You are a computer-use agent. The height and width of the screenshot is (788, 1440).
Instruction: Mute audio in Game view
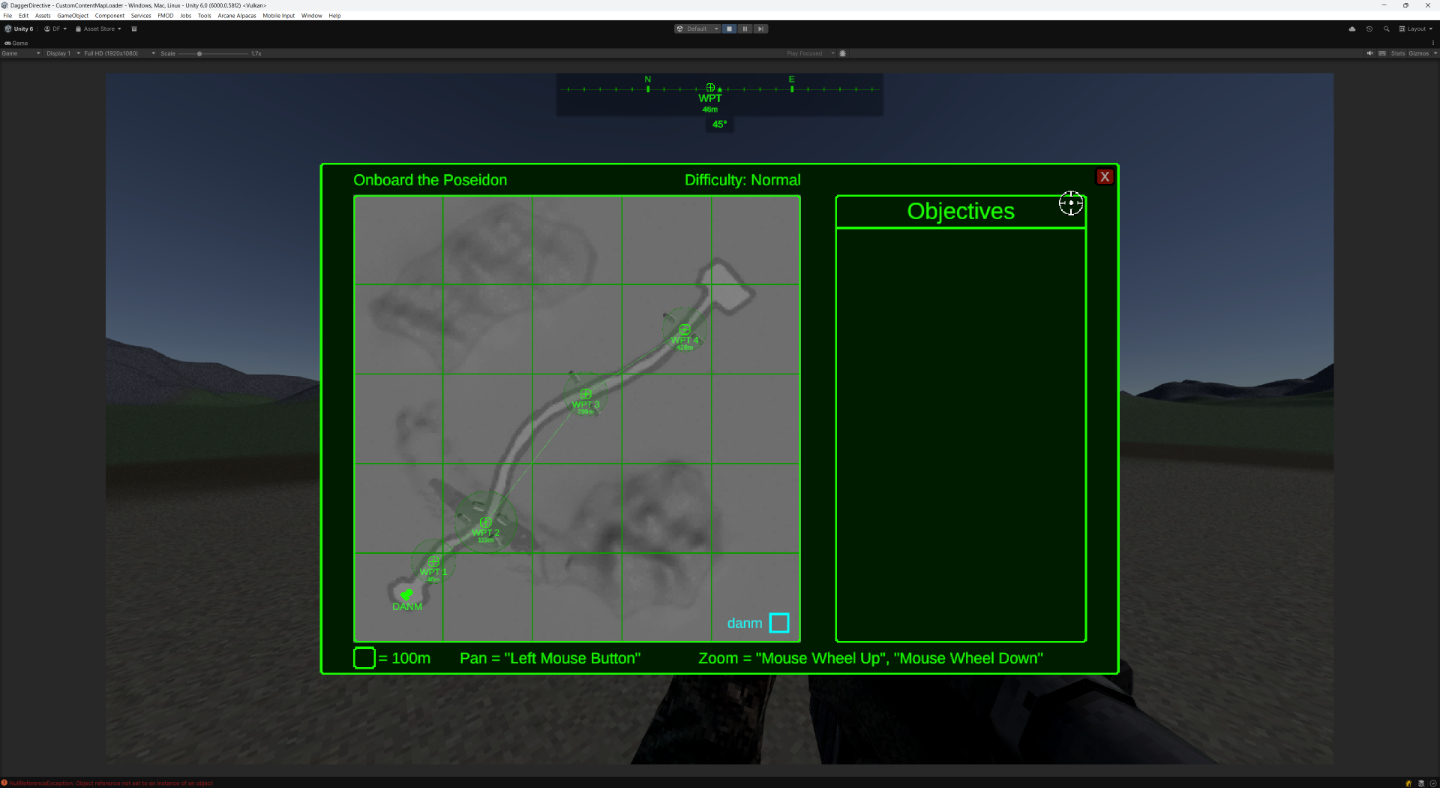pyautogui.click(x=1370, y=53)
